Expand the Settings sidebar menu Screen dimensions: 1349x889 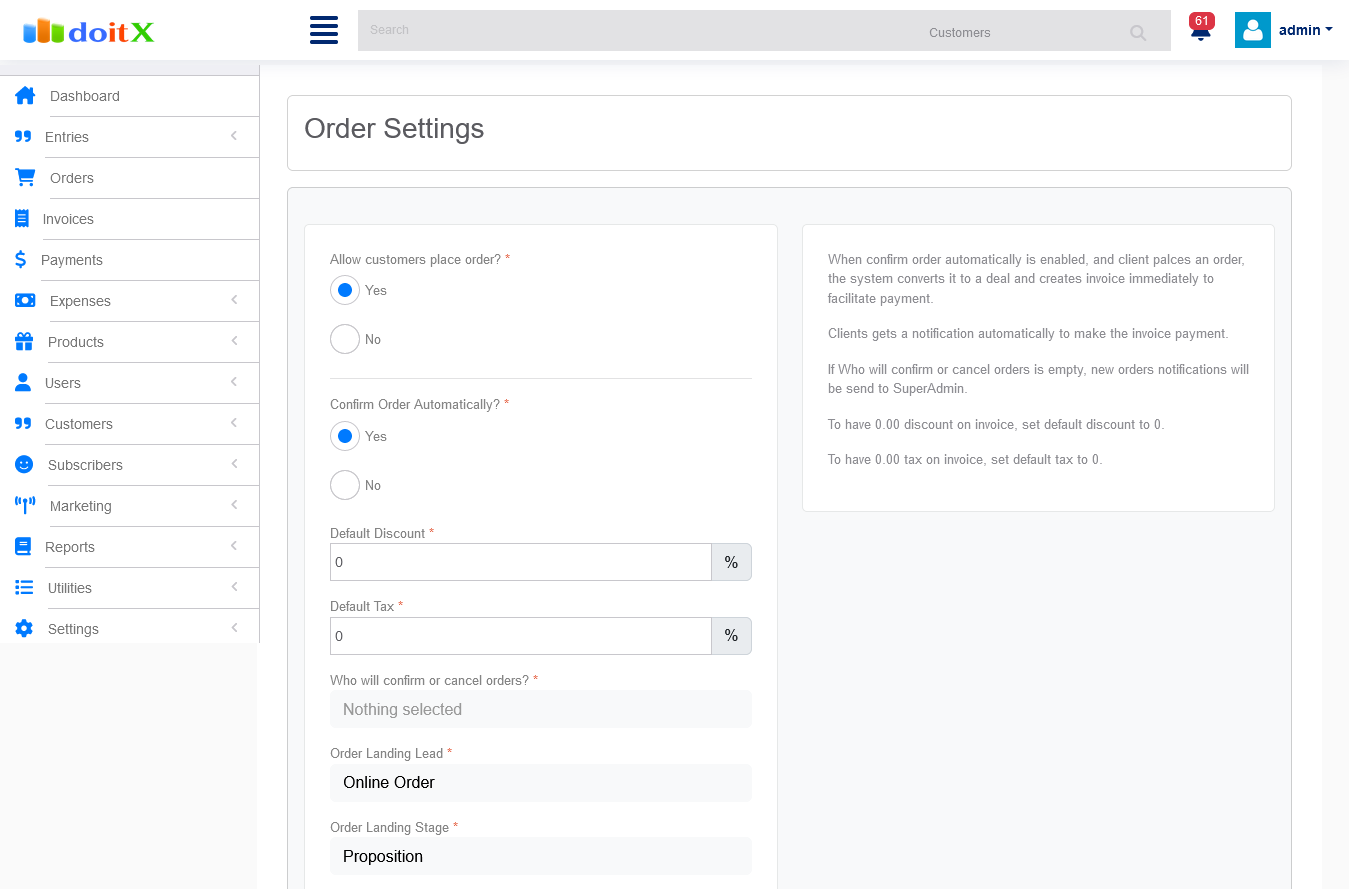(73, 629)
